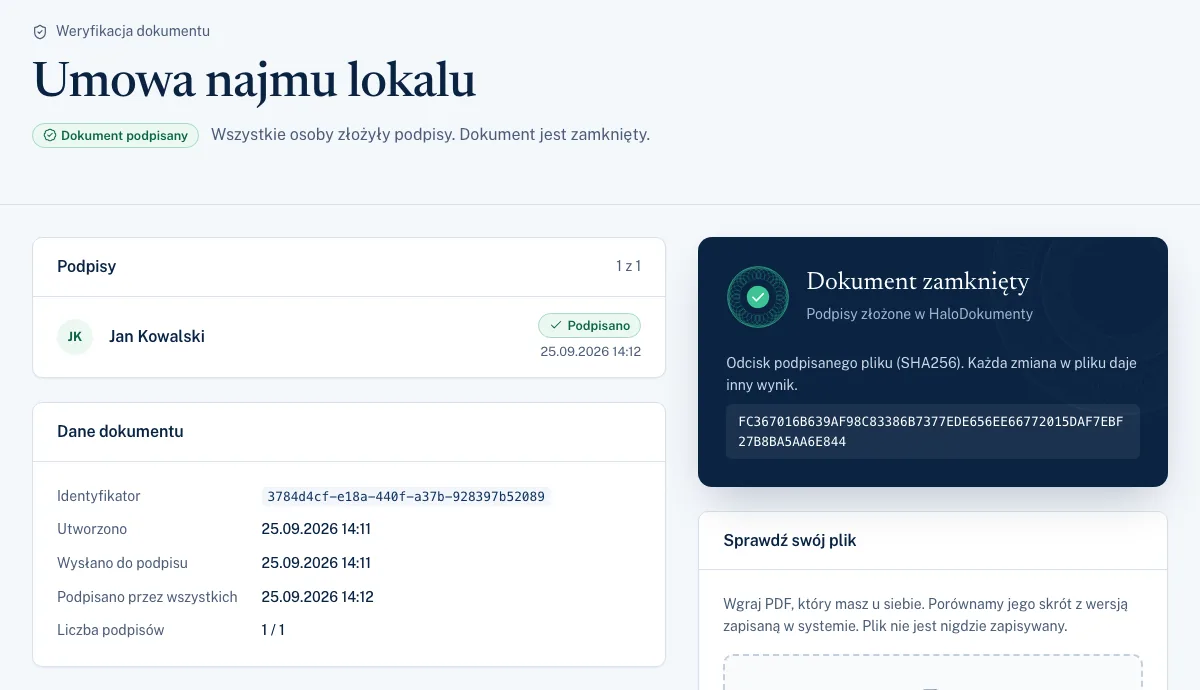
Task: Click the Dokument zamknięty heading
Action: point(918,282)
